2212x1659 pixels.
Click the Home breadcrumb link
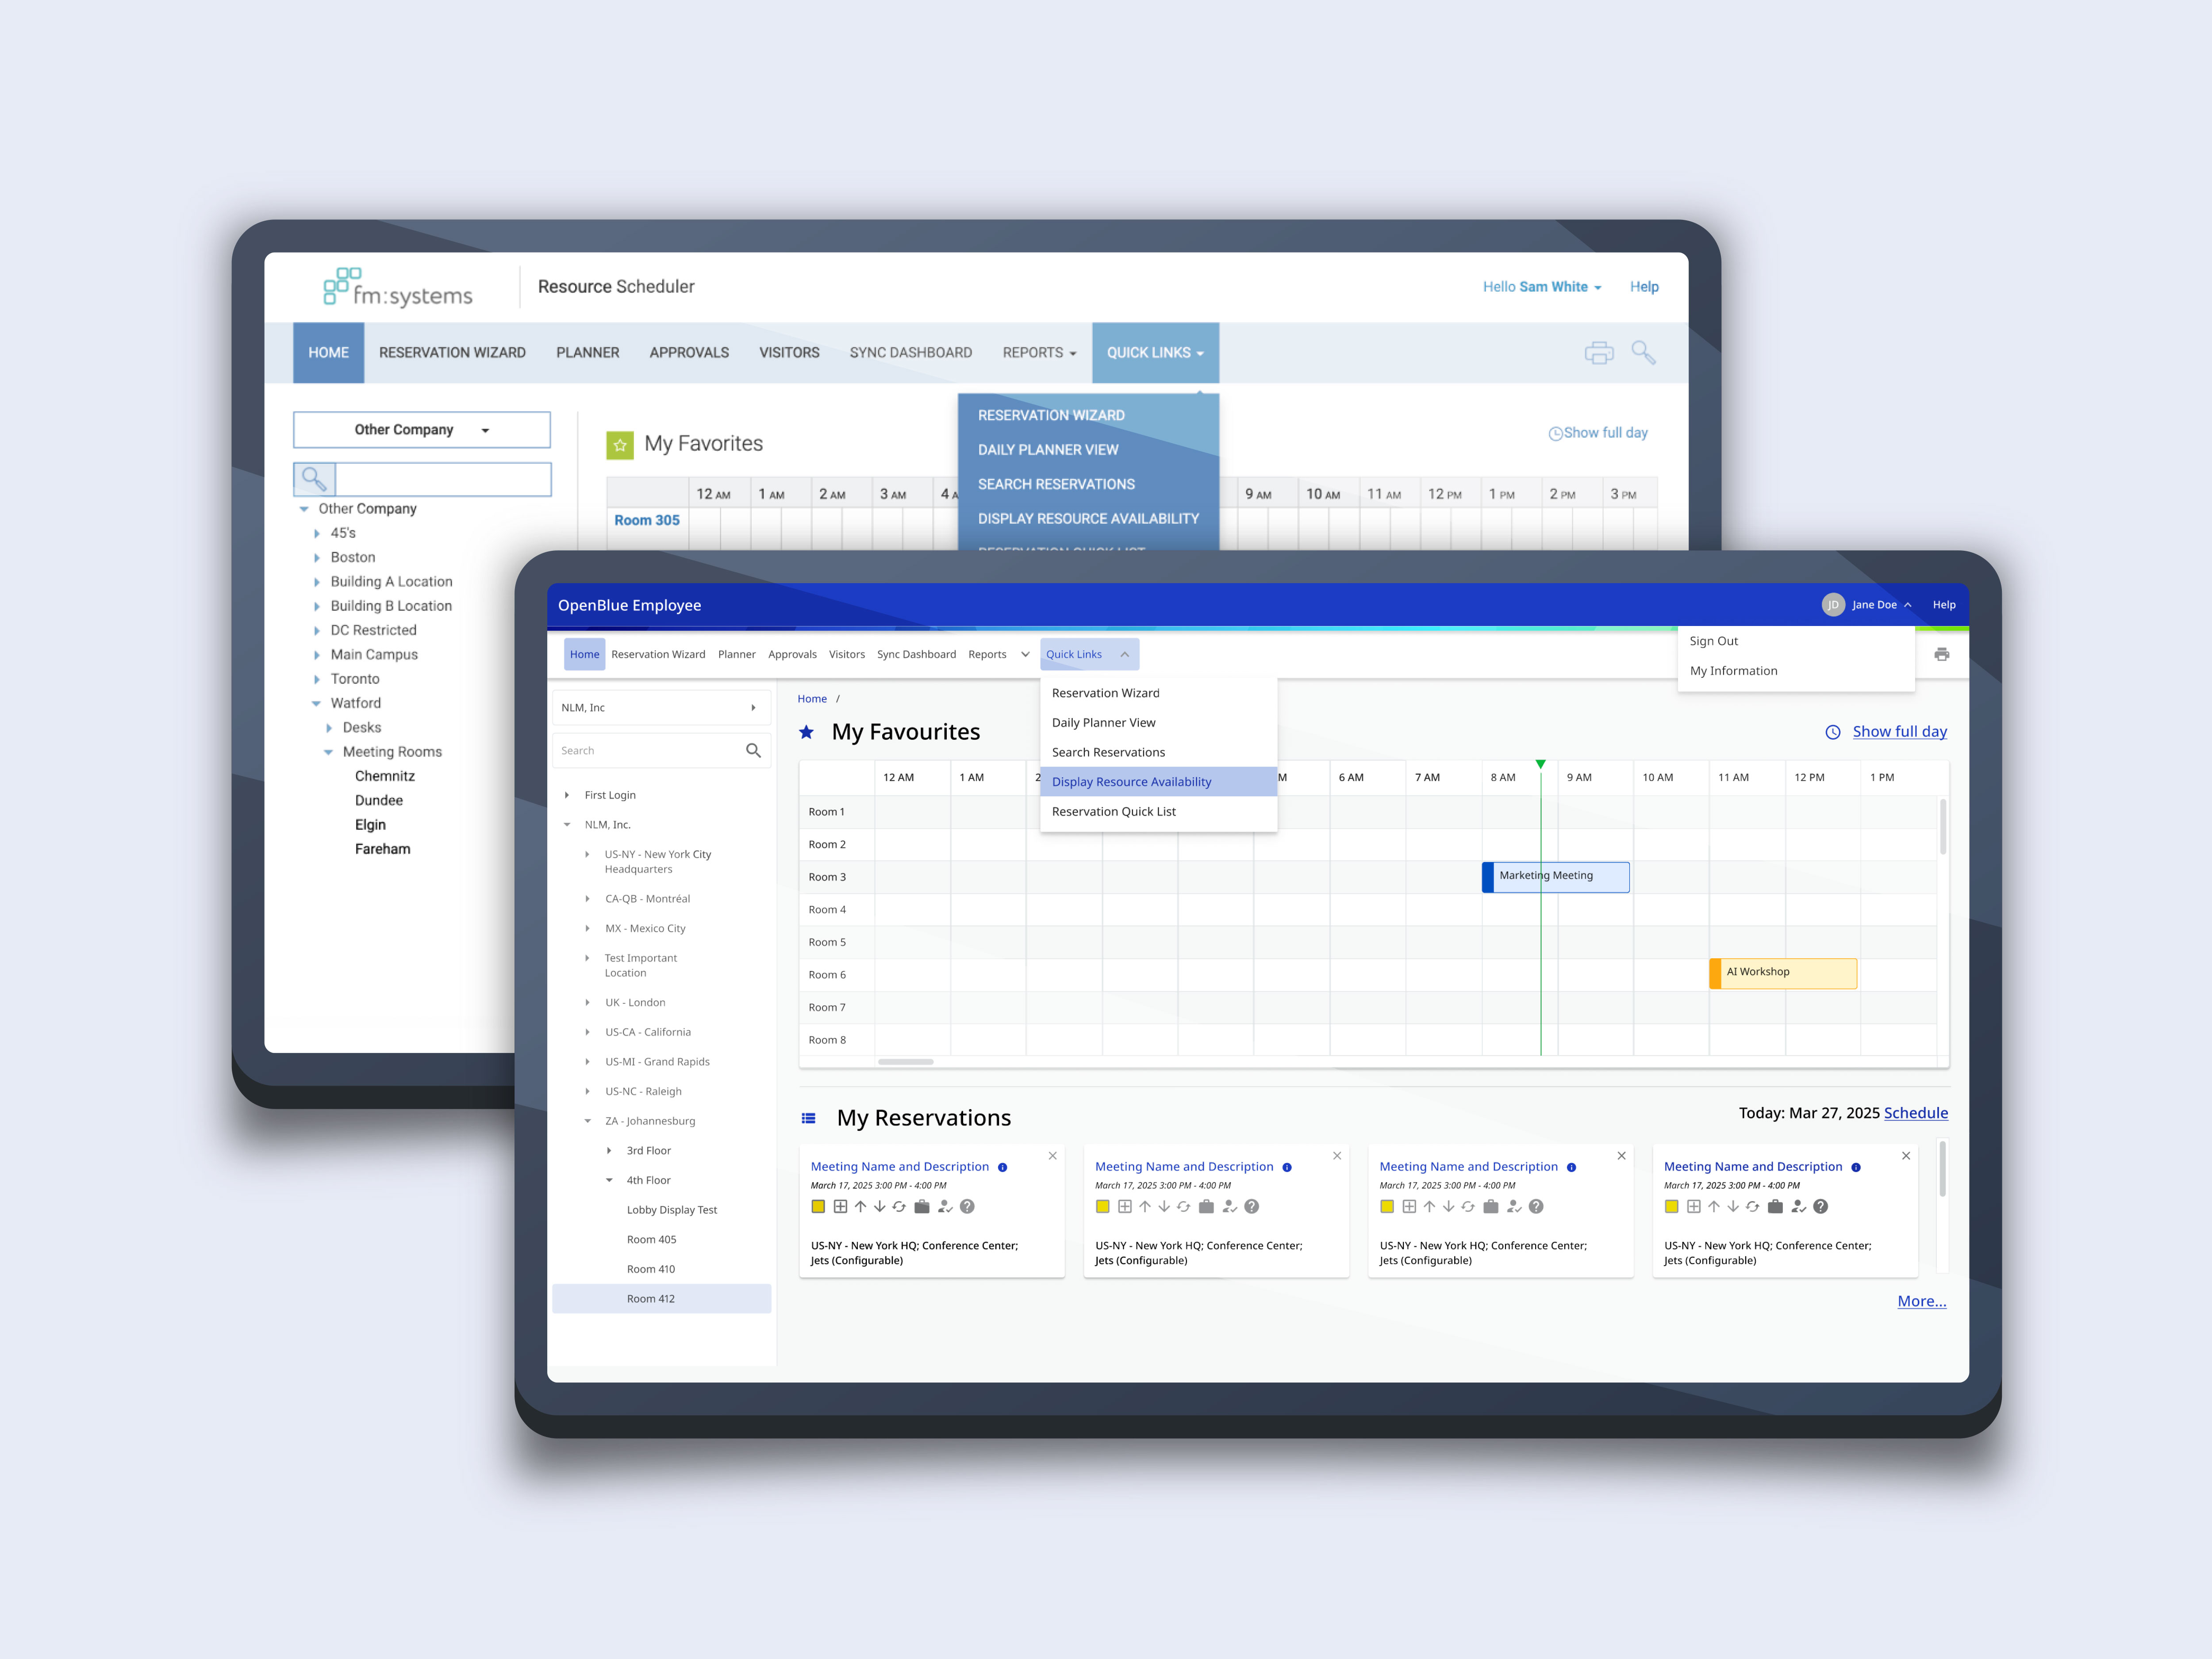tap(812, 699)
